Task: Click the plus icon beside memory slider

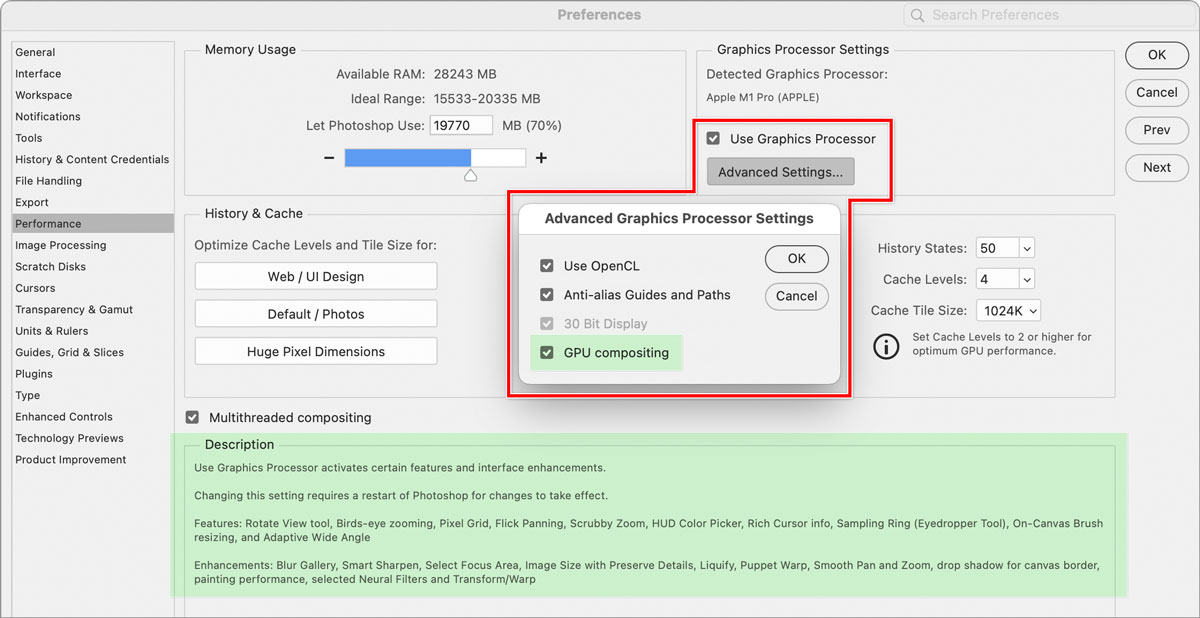Action: click(541, 158)
